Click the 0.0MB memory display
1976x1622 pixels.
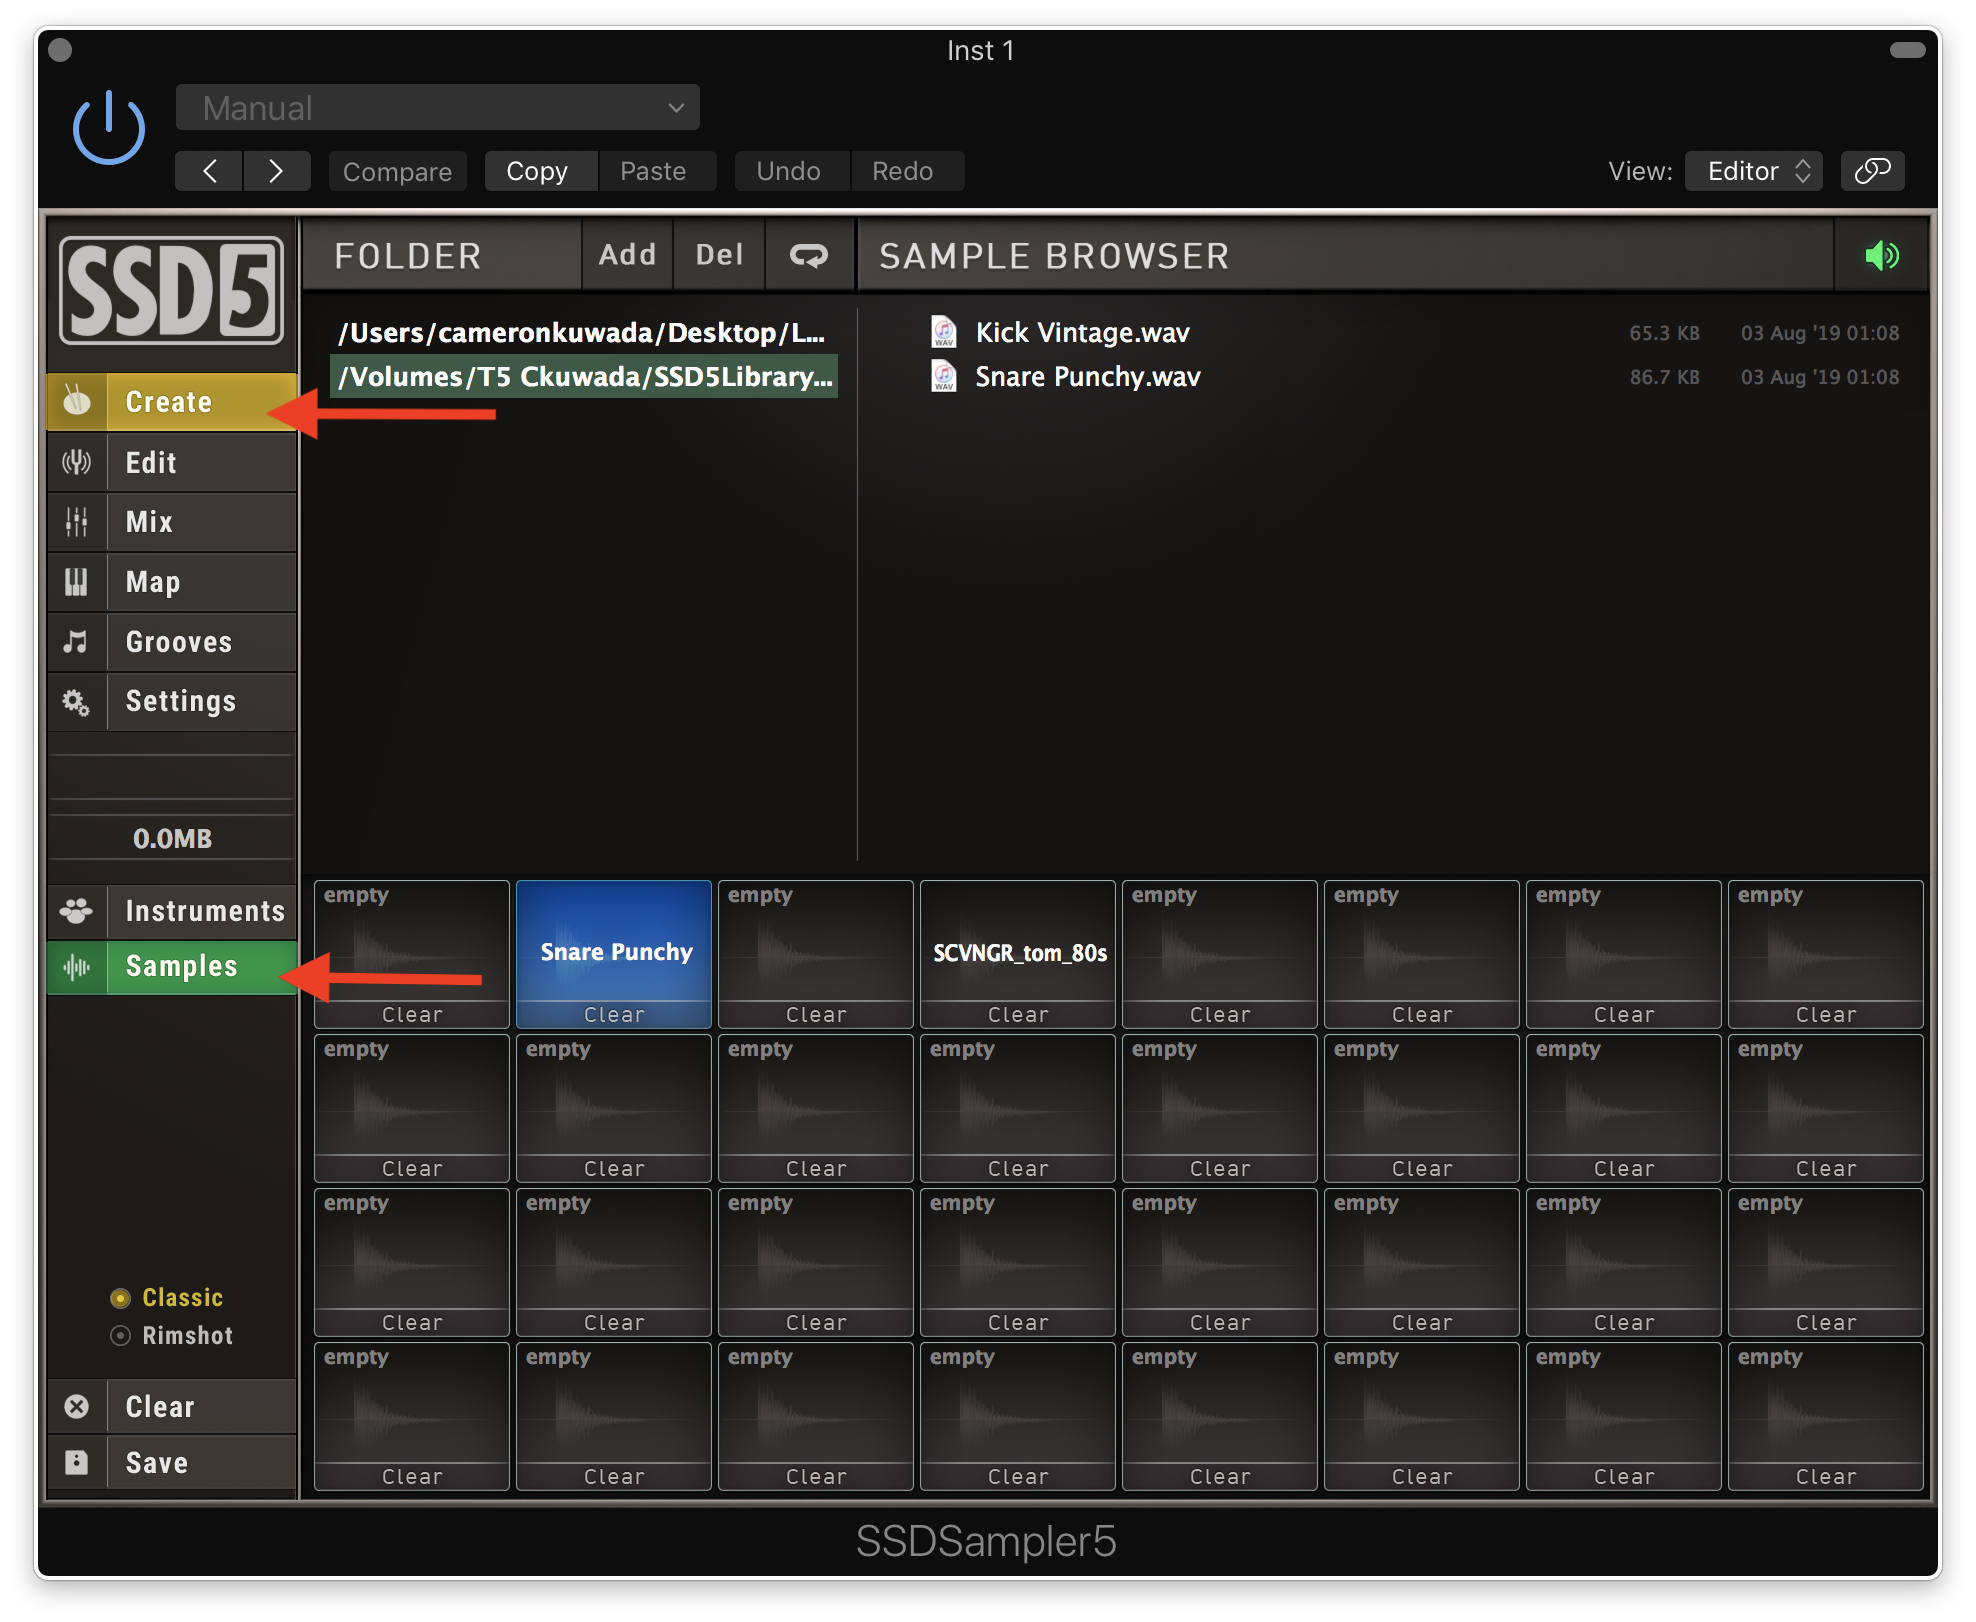[x=172, y=838]
